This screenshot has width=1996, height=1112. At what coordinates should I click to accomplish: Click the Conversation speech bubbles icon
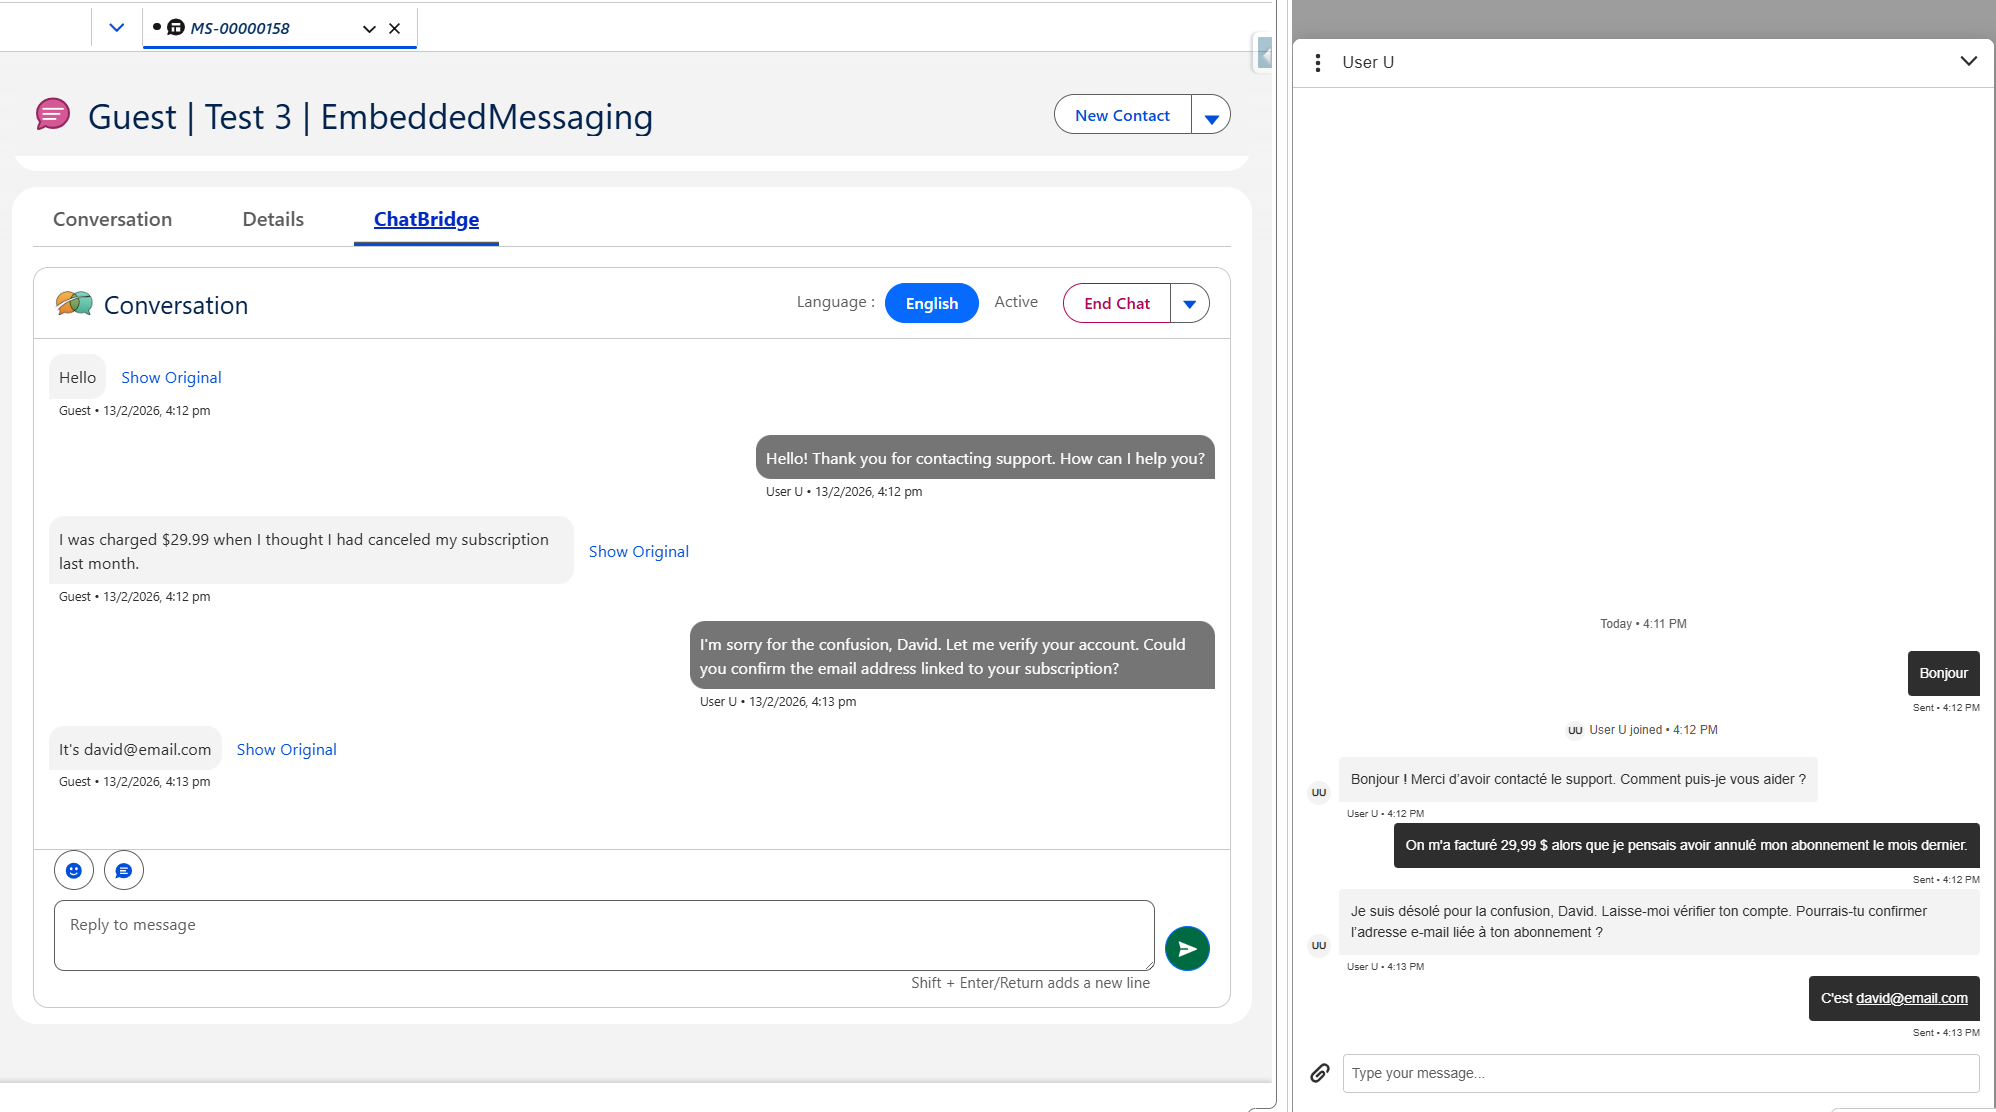tap(74, 304)
